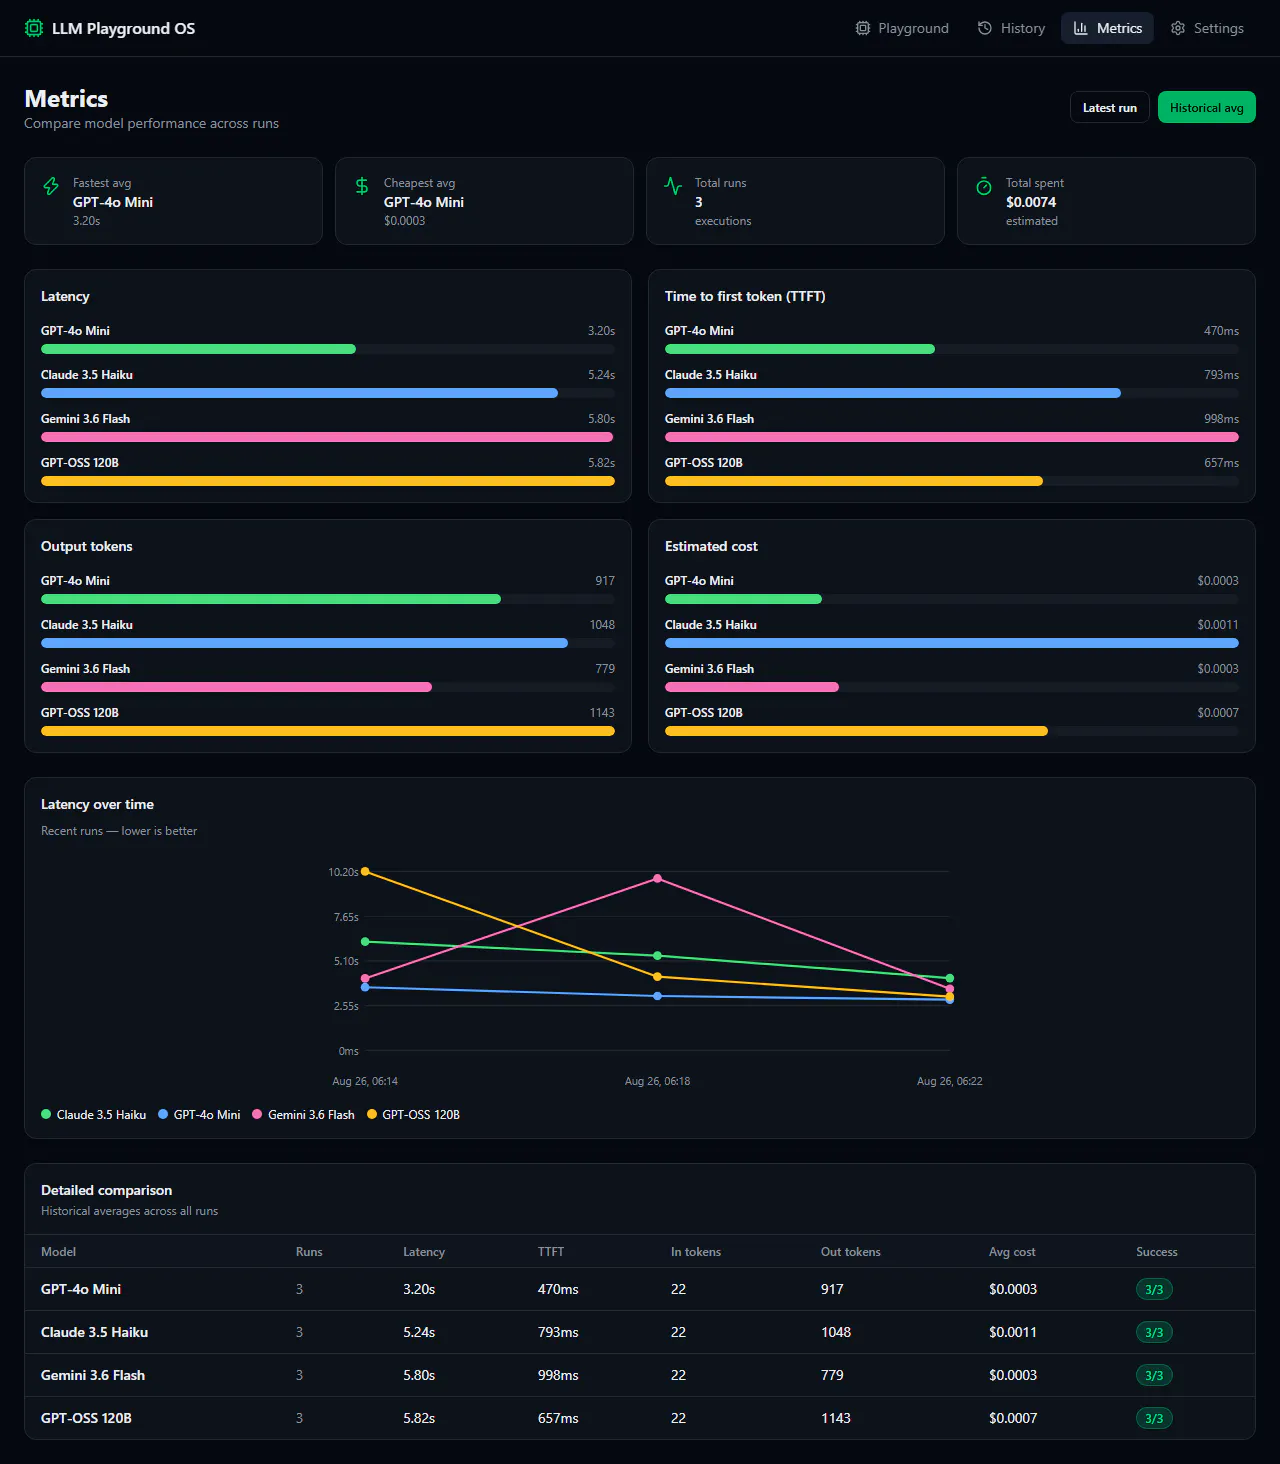Image resolution: width=1280 pixels, height=1464 pixels.
Task: Click the 5.80s latency table cell
Action: click(419, 1375)
